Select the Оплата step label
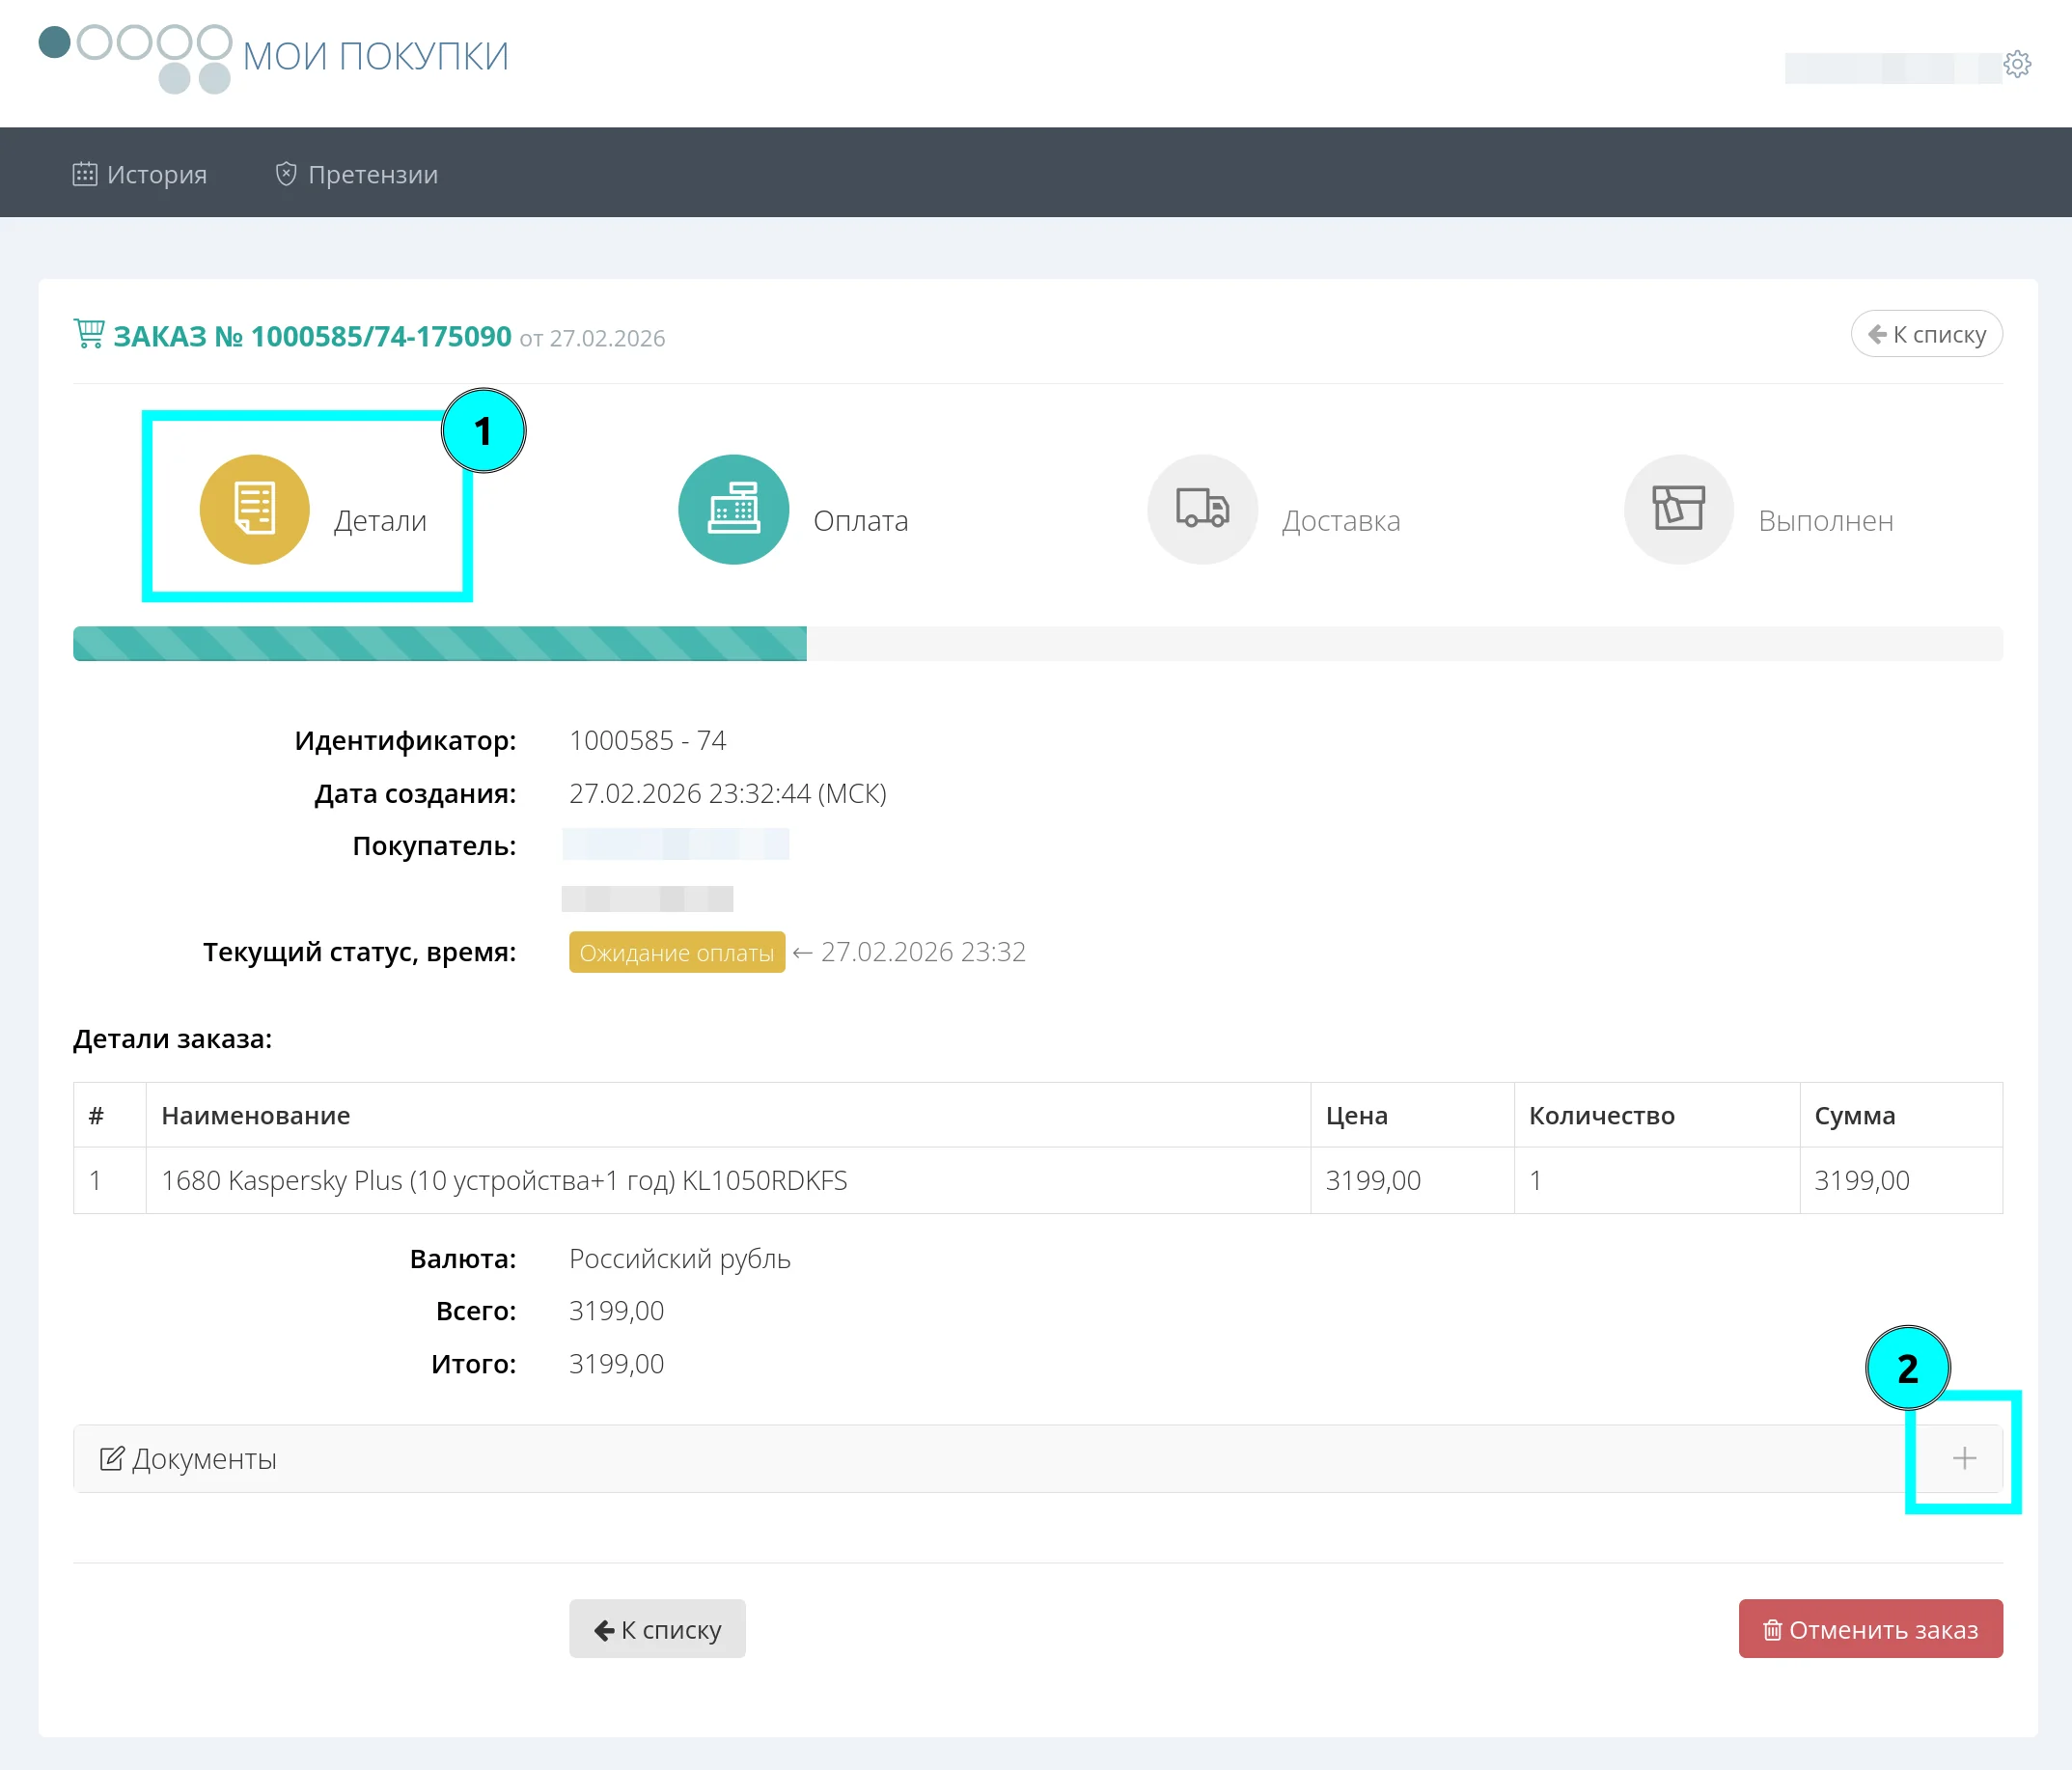The height and width of the screenshot is (1770, 2072). (860, 521)
